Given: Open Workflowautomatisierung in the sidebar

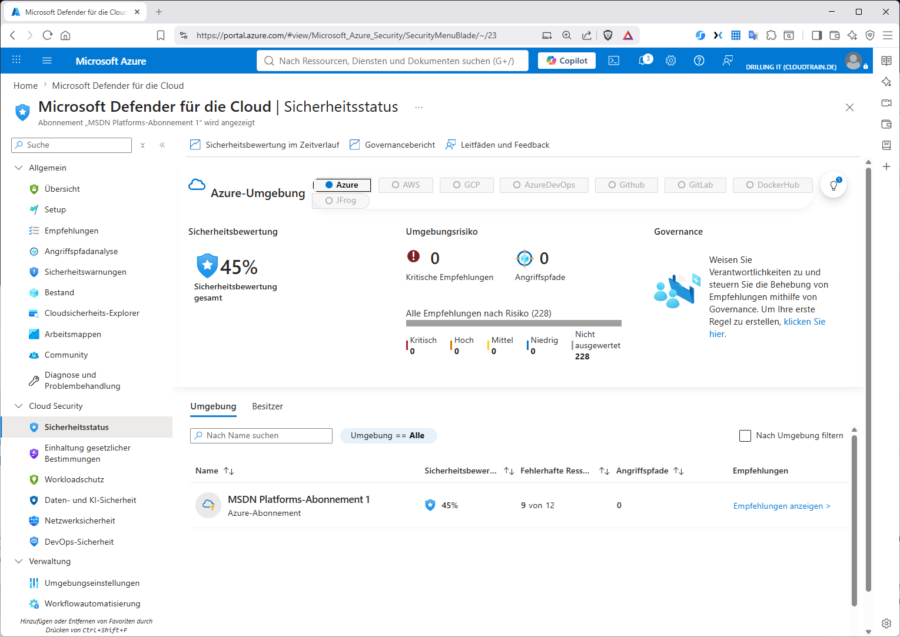Looking at the screenshot, I should 92,604.
